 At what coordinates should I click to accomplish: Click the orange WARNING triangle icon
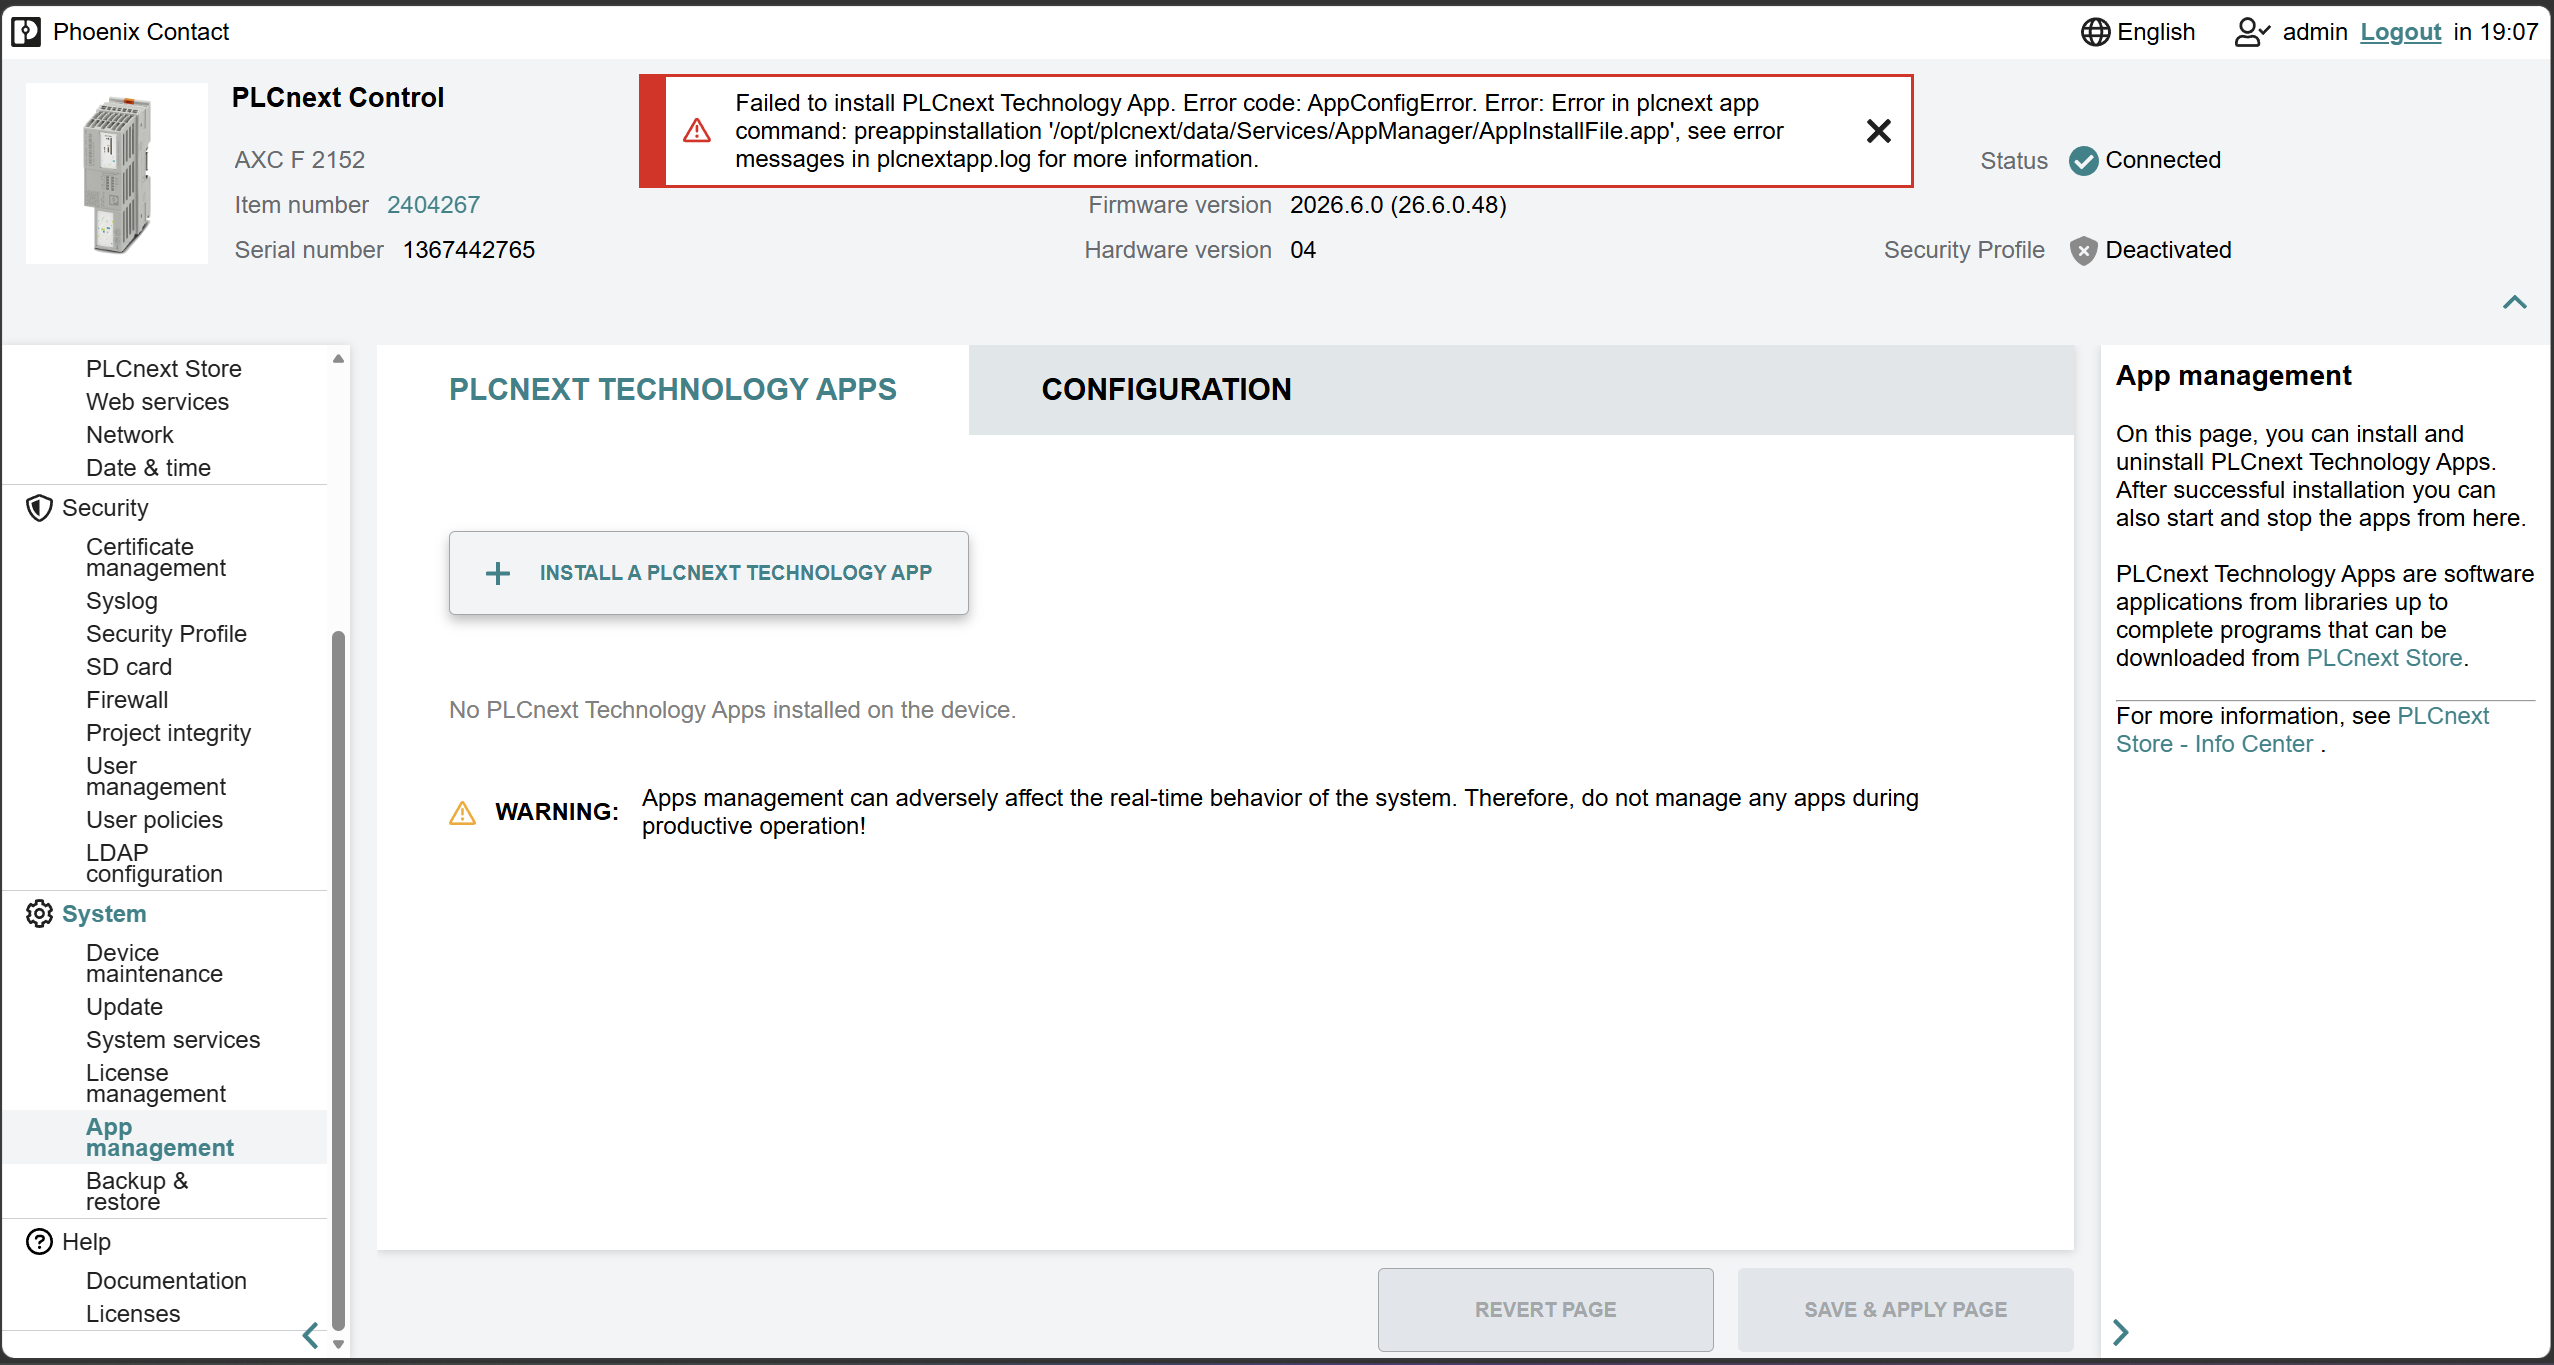(x=462, y=812)
